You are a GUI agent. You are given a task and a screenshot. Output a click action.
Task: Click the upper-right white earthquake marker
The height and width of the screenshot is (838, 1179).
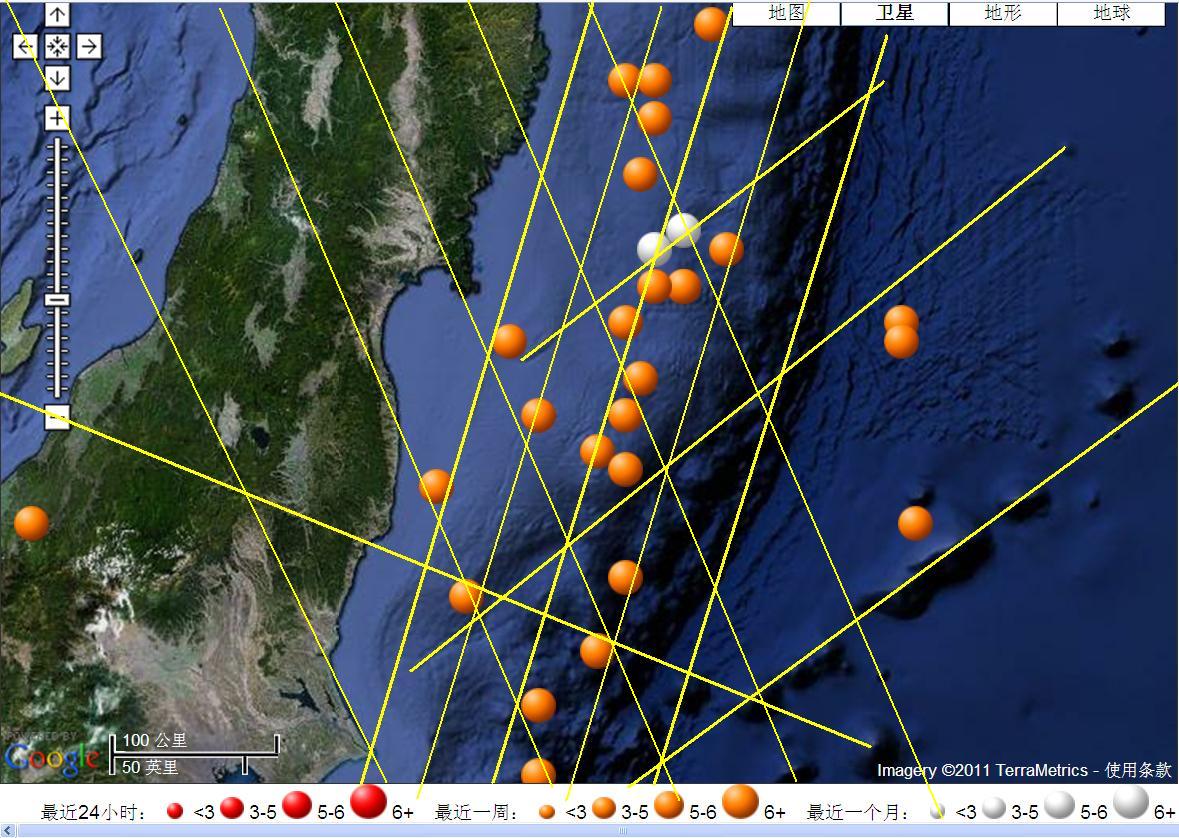click(x=683, y=230)
